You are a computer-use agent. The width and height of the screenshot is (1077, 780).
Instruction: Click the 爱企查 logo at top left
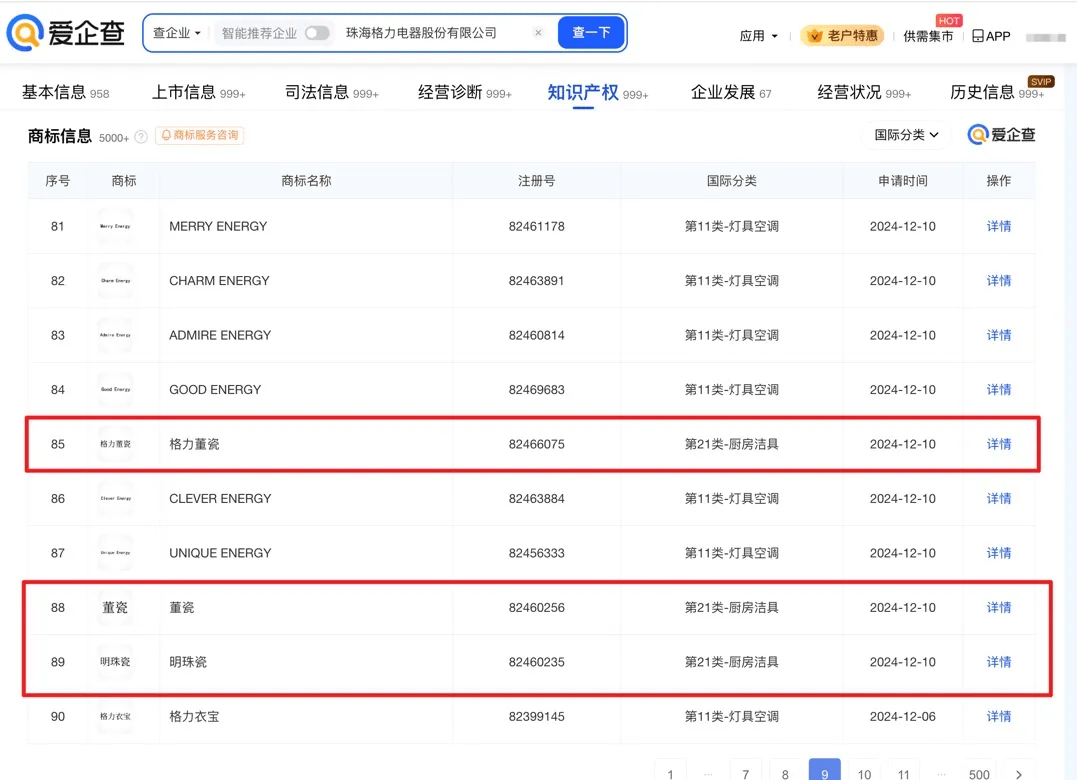66,32
